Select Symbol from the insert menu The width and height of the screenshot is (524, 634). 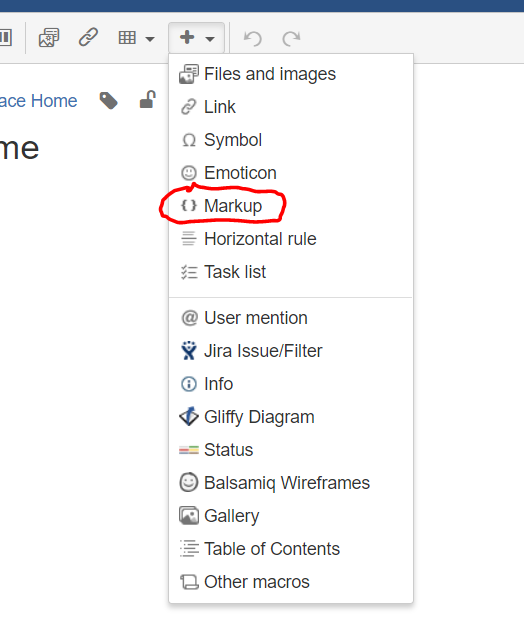point(291,140)
